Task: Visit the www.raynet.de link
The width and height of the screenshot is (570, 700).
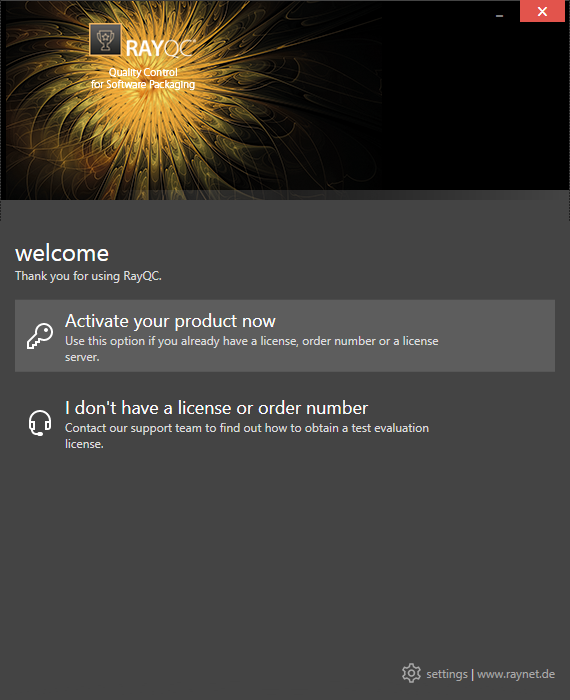Action: [516, 674]
